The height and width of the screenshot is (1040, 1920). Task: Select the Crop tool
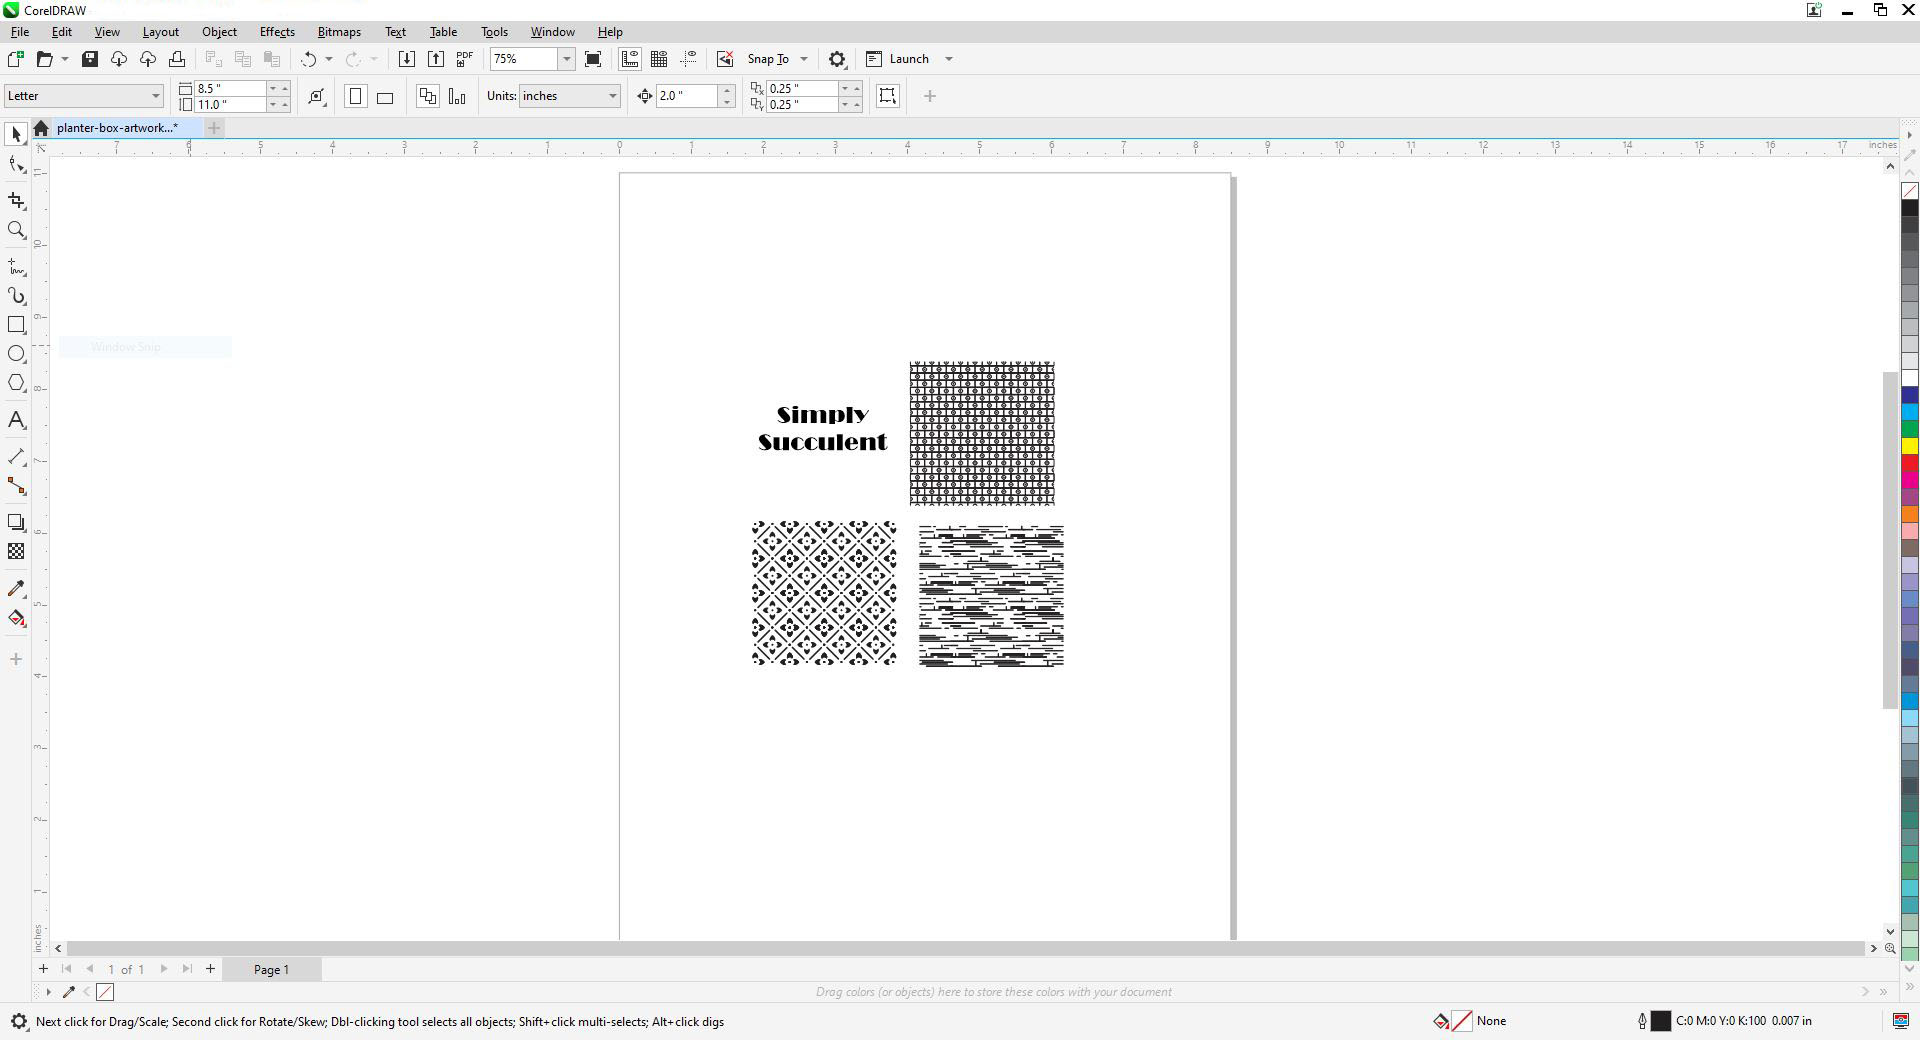tap(16, 201)
